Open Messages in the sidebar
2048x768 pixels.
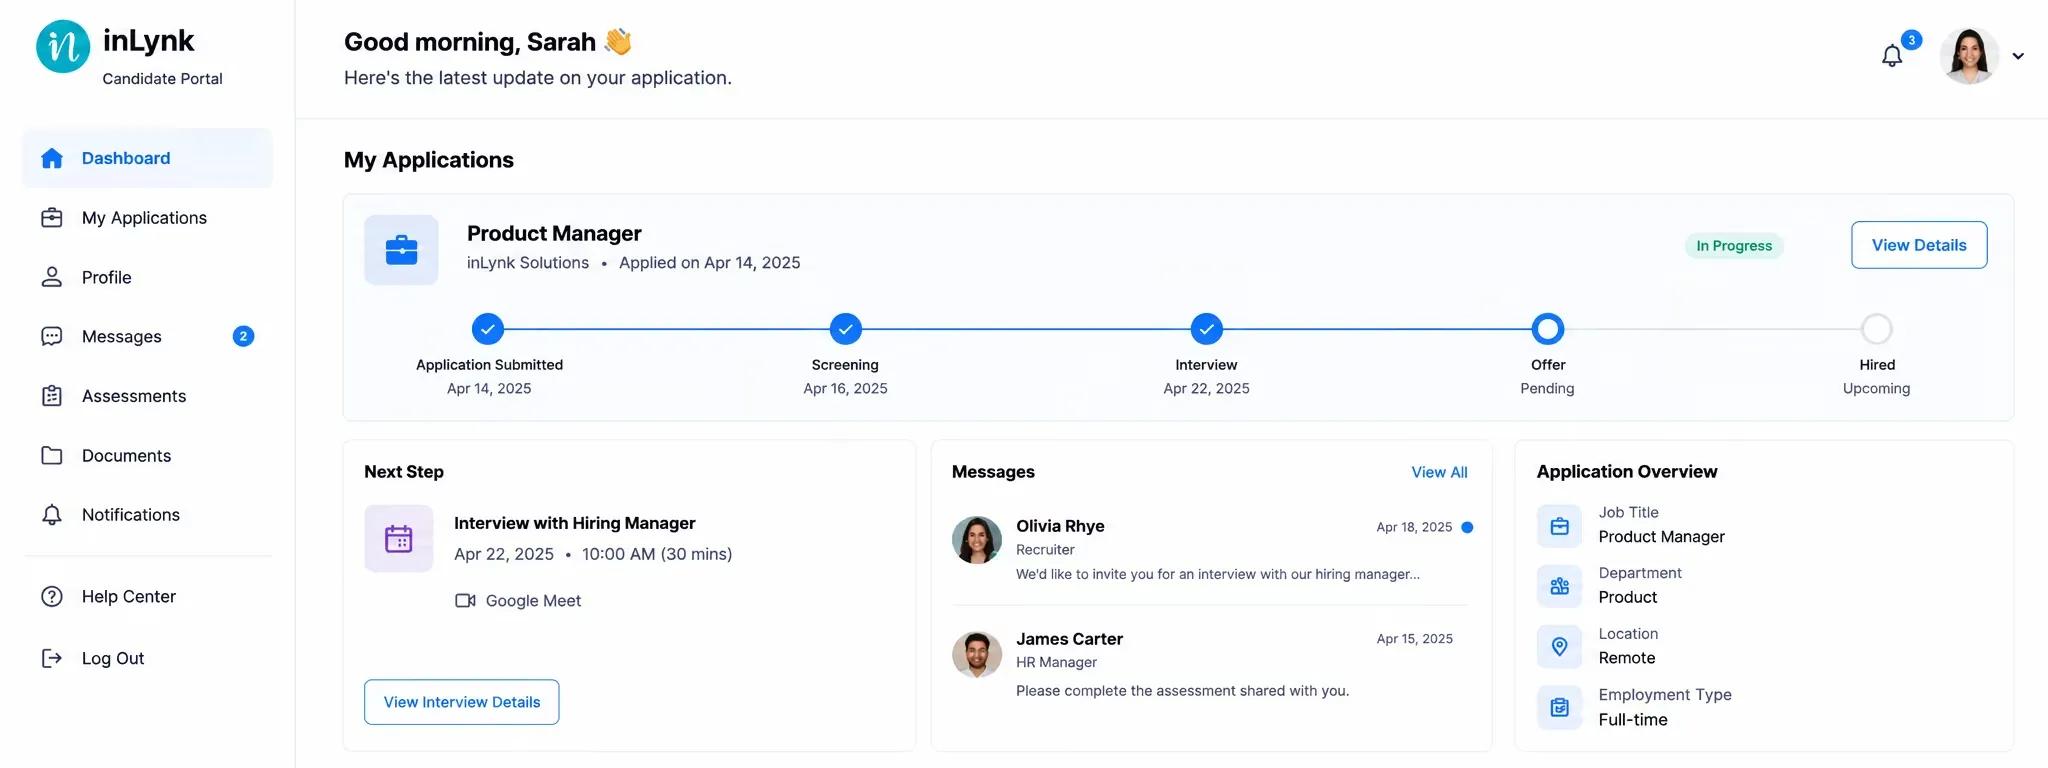tap(147, 337)
